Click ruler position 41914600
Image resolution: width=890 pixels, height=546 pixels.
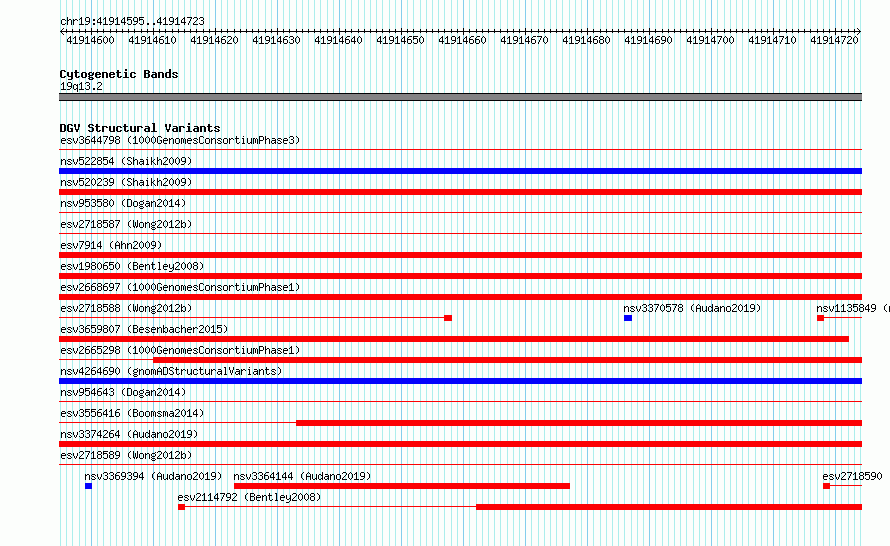pyautogui.click(x=90, y=40)
